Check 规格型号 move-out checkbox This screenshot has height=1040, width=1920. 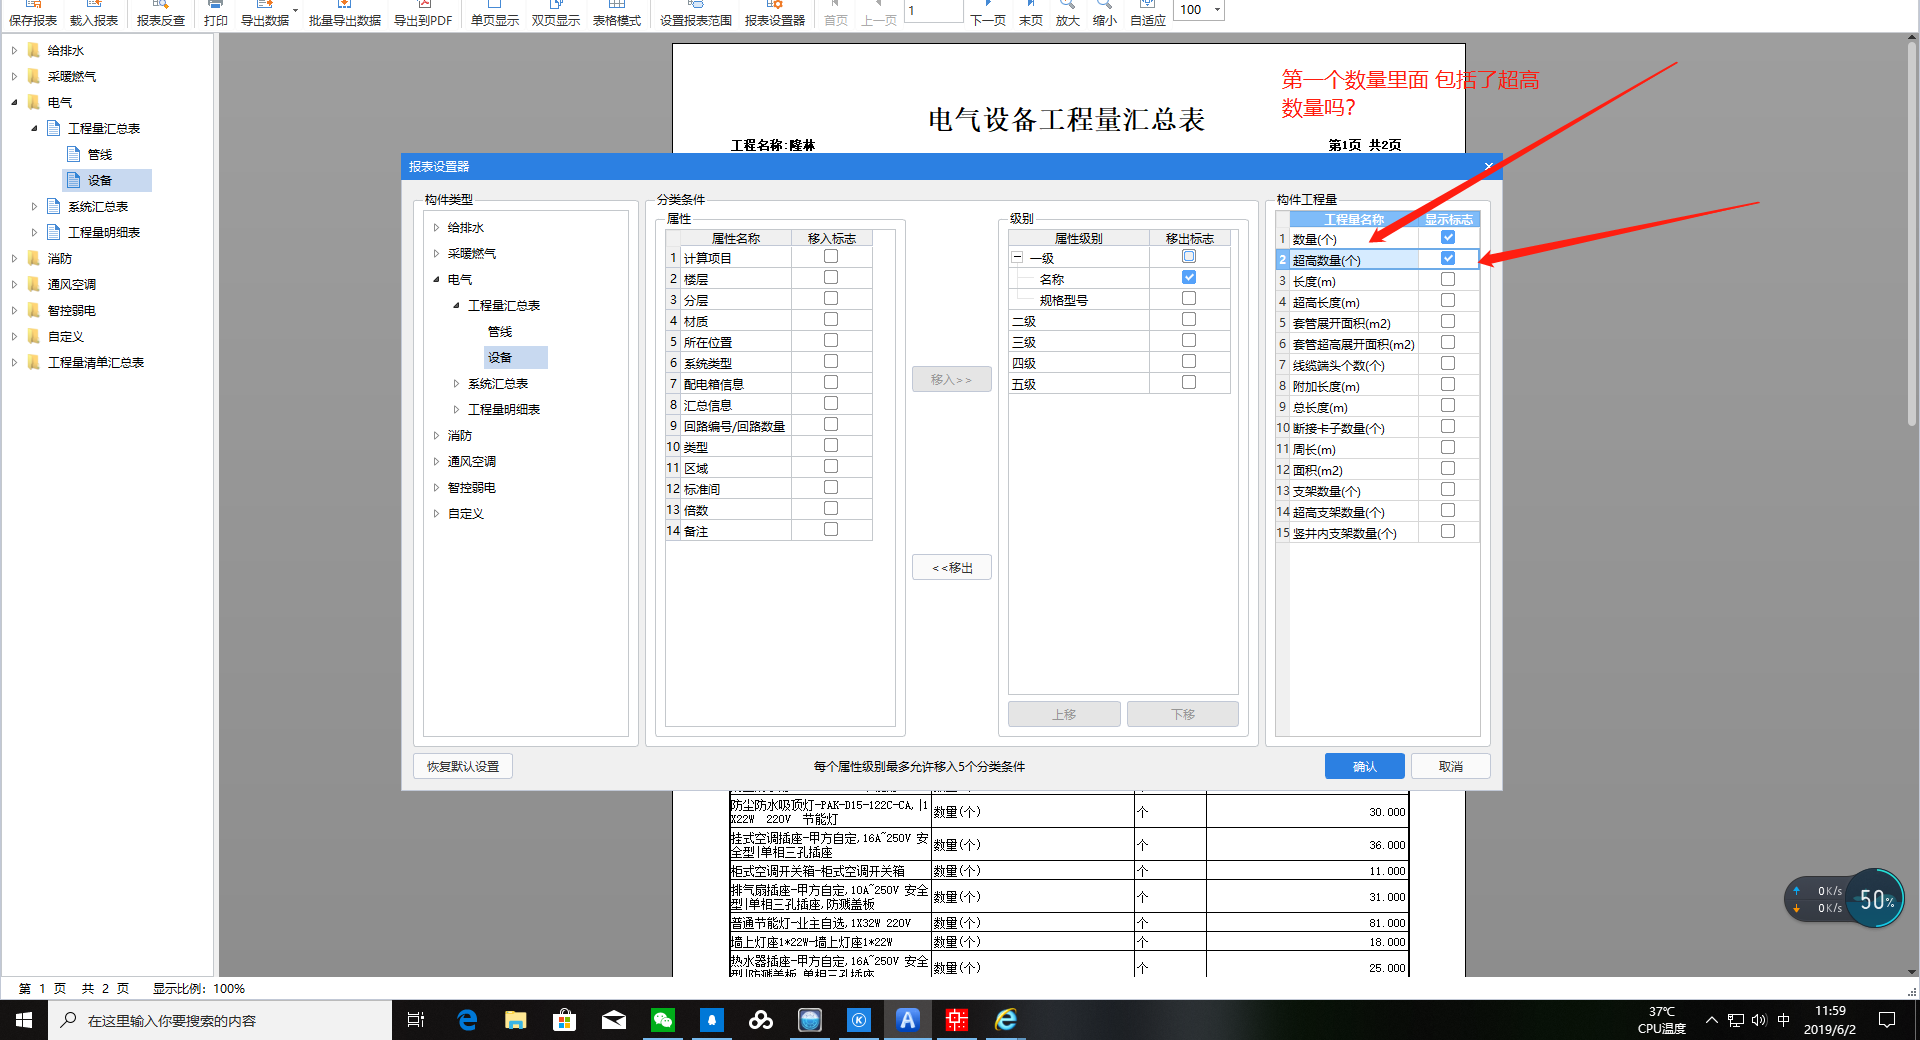tap(1189, 299)
